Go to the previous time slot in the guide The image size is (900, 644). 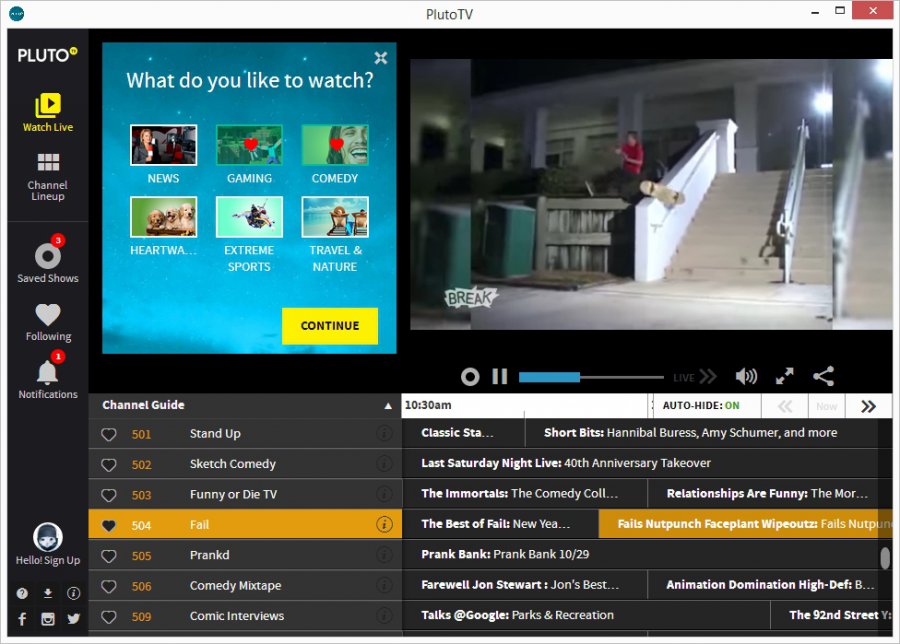pyautogui.click(x=785, y=406)
